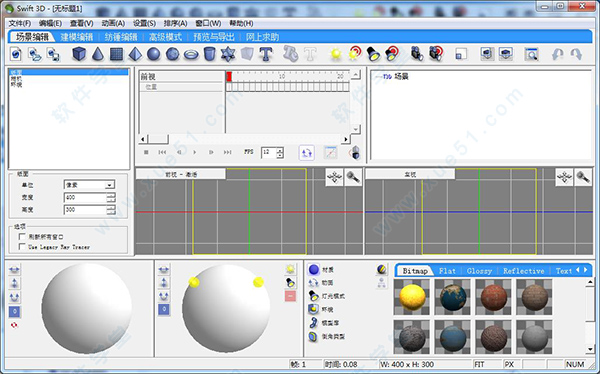The height and width of the screenshot is (374, 600).
Task: Click the loop animation toggle icon
Action: point(307,152)
